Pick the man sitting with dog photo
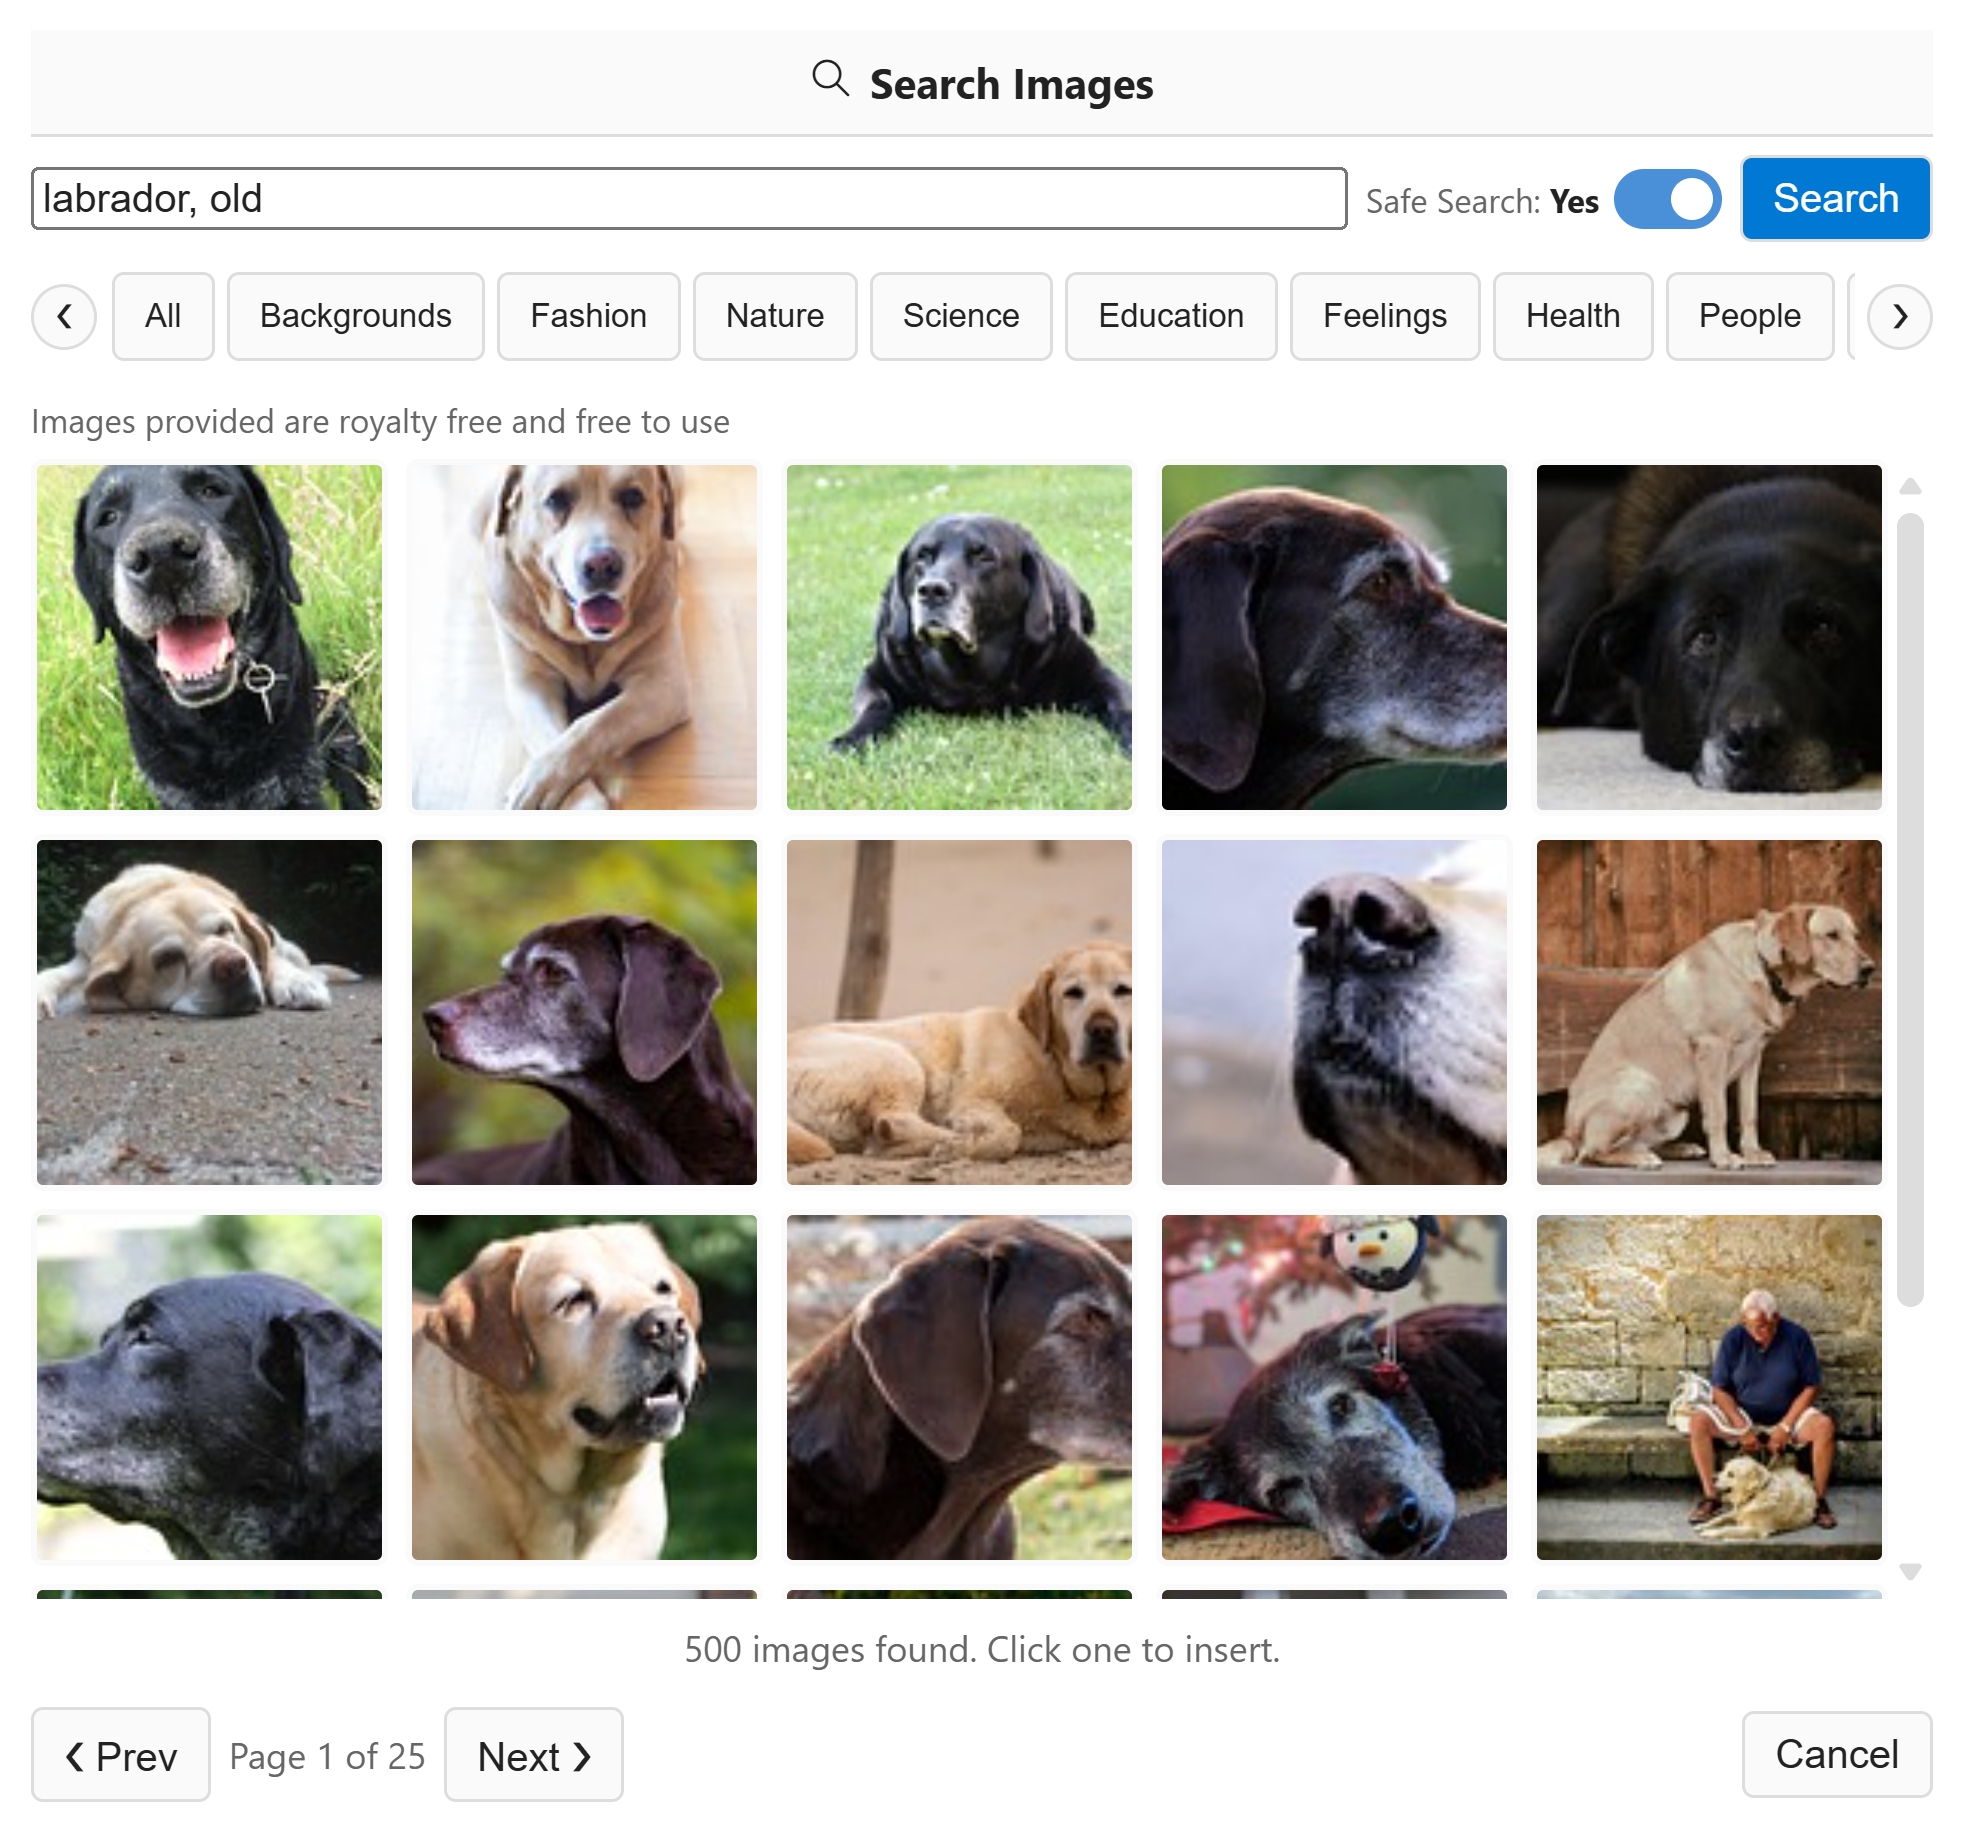This screenshot has height=1831, width=1963. pyautogui.click(x=1708, y=1387)
